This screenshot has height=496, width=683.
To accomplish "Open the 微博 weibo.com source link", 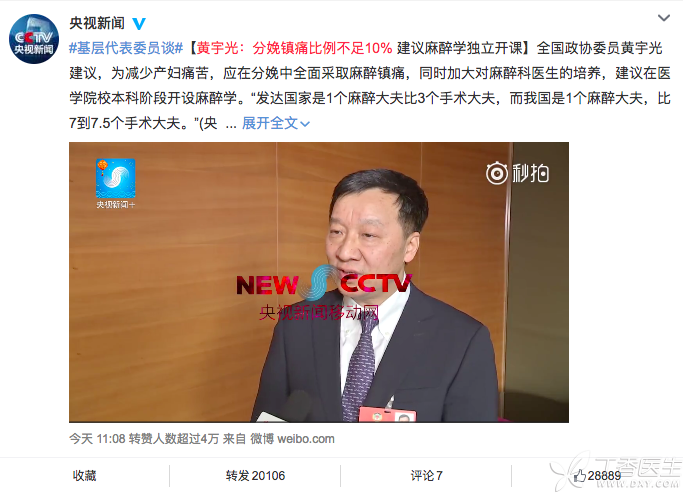I will [x=292, y=439].
